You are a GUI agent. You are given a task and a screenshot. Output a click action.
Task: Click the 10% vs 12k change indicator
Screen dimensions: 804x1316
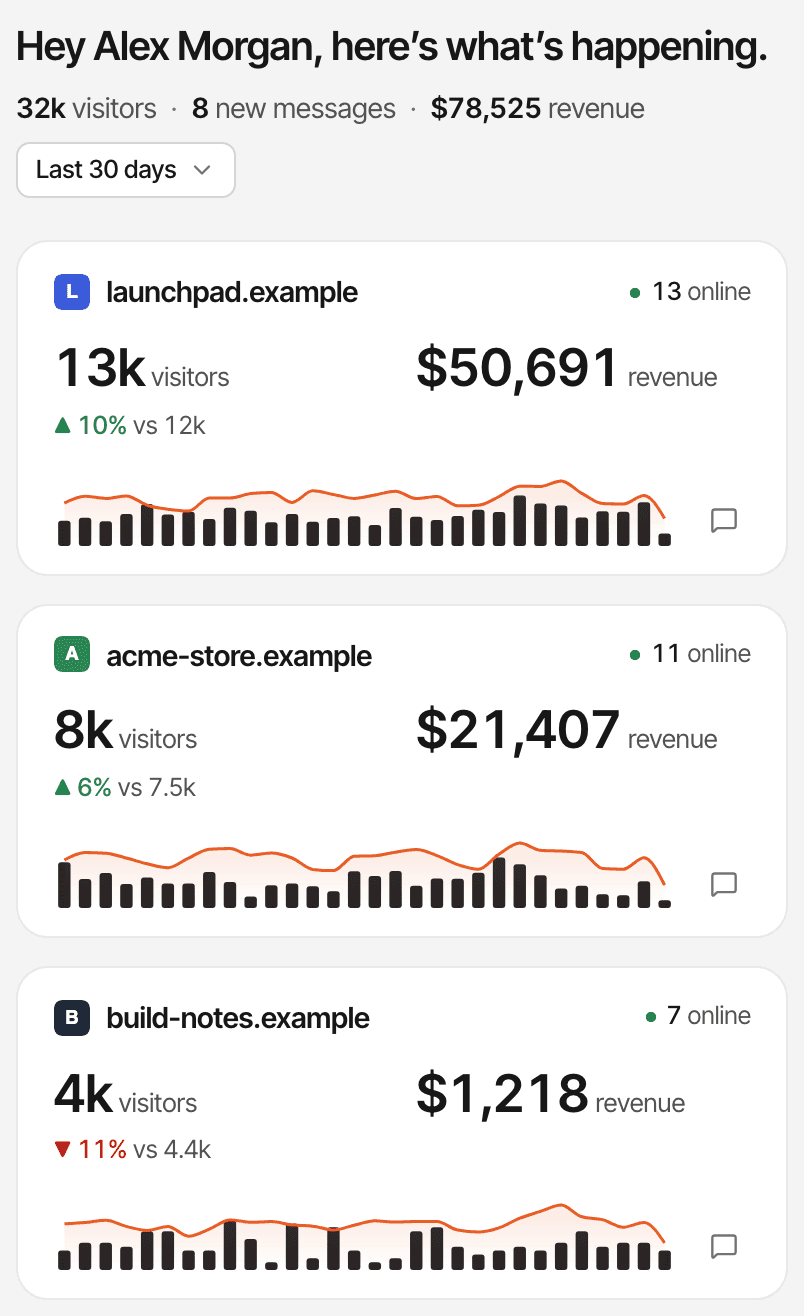point(130,425)
